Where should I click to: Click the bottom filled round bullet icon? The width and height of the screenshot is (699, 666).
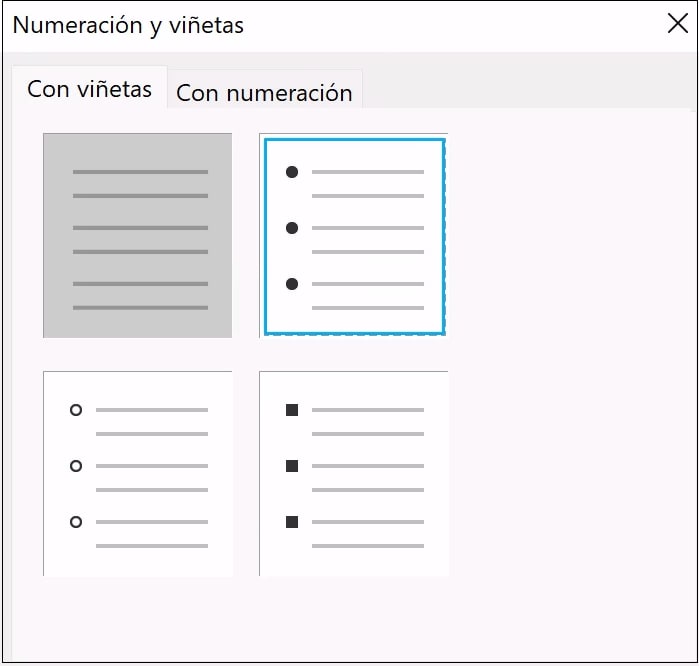click(292, 284)
